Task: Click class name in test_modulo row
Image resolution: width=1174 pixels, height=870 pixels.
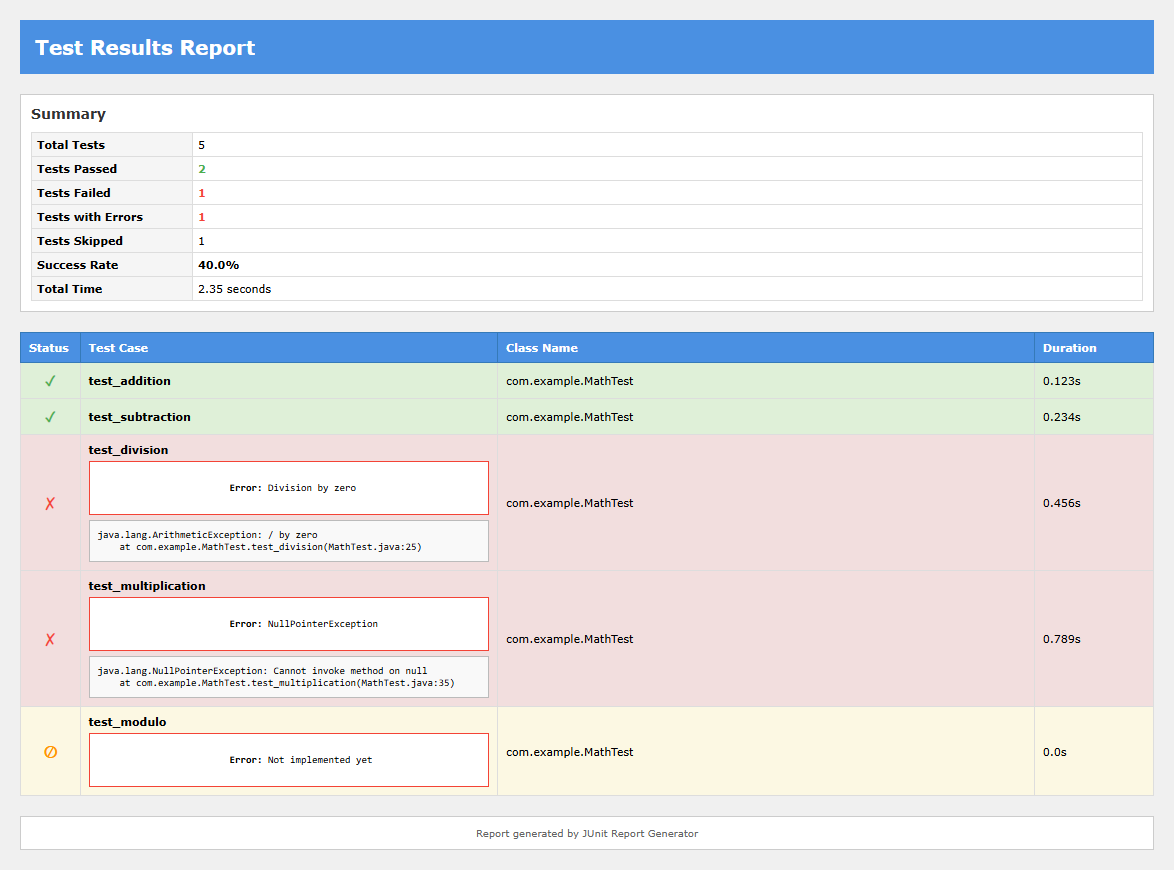Action: tap(569, 752)
